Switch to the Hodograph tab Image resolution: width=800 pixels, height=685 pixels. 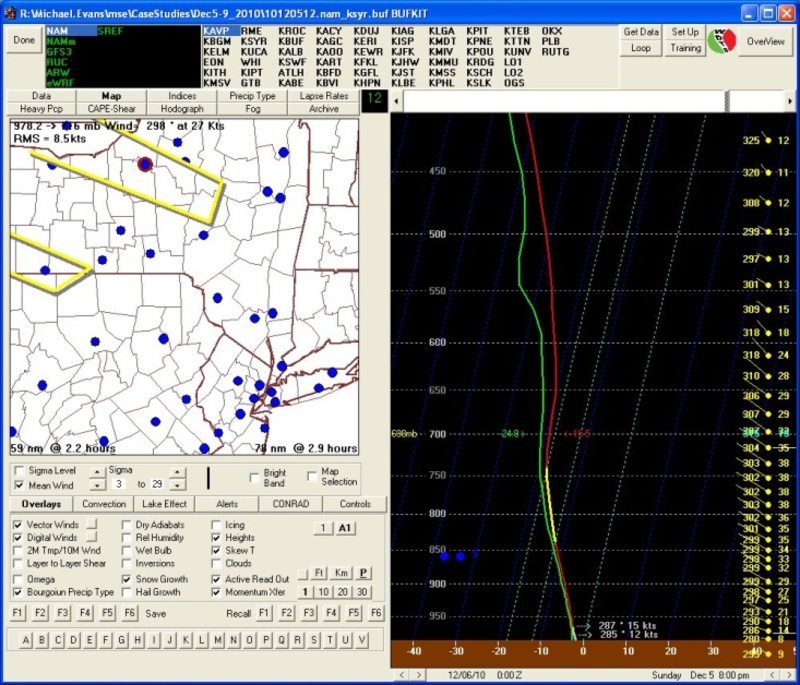click(182, 109)
